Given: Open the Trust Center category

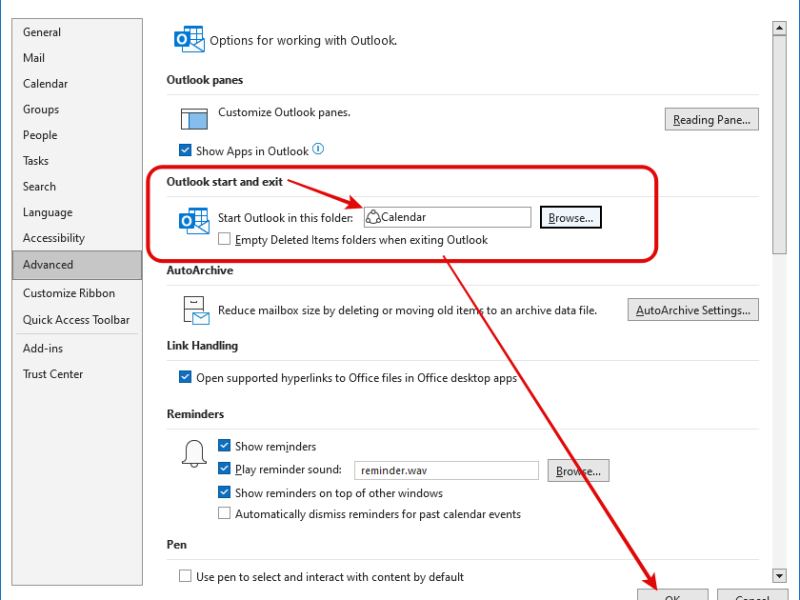Looking at the screenshot, I should click(x=77, y=374).
